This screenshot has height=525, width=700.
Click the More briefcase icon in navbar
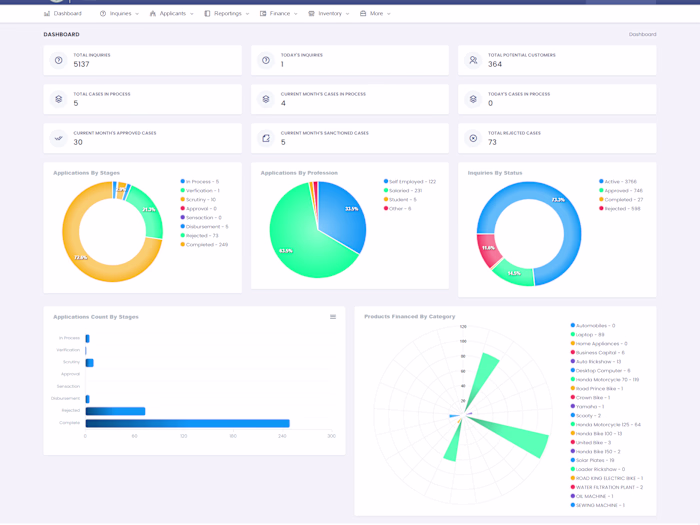click(x=363, y=13)
